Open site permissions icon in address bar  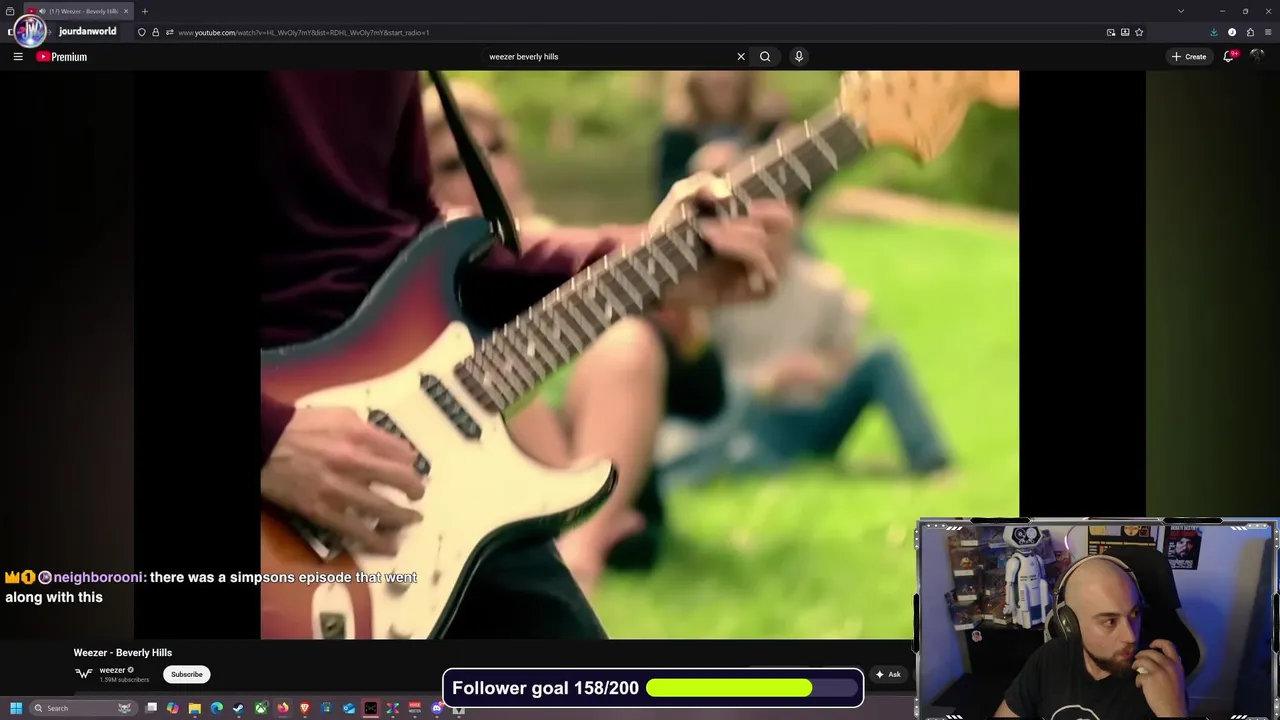click(x=170, y=32)
